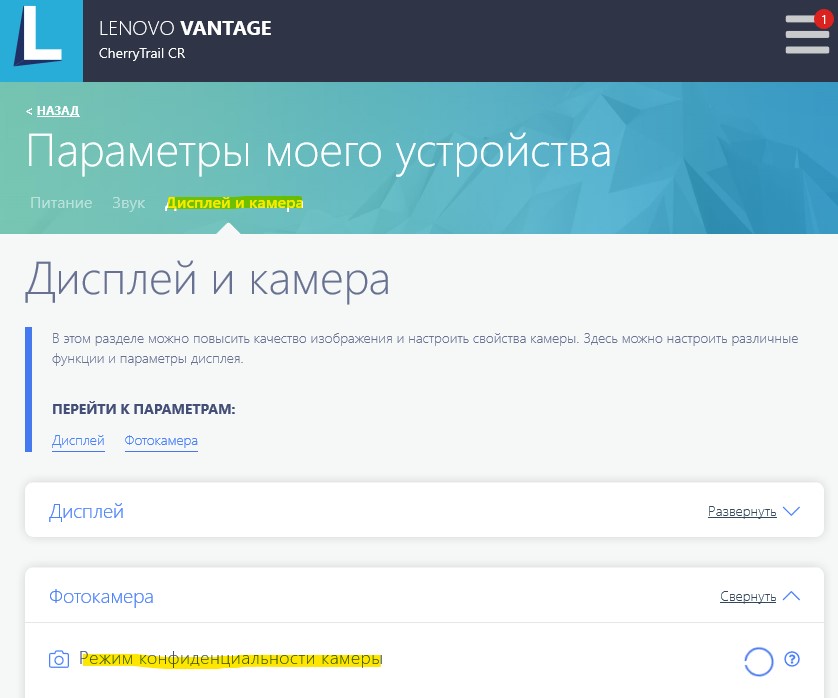838x698 pixels.
Task: Switch to the Звук tab
Action: point(128,203)
